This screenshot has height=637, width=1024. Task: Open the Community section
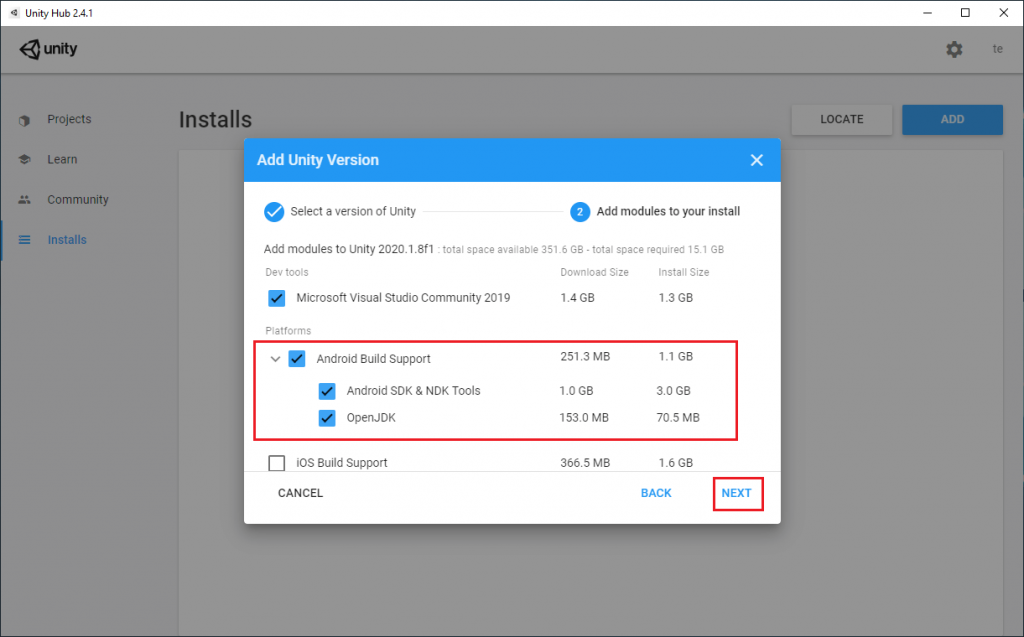[78, 200]
